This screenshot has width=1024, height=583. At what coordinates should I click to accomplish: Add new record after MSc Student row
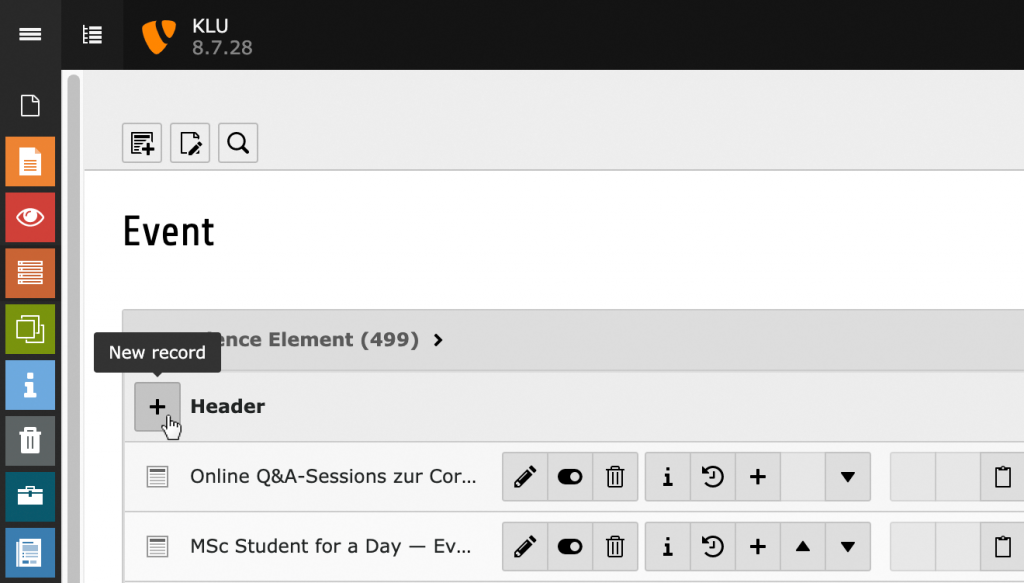pos(758,547)
